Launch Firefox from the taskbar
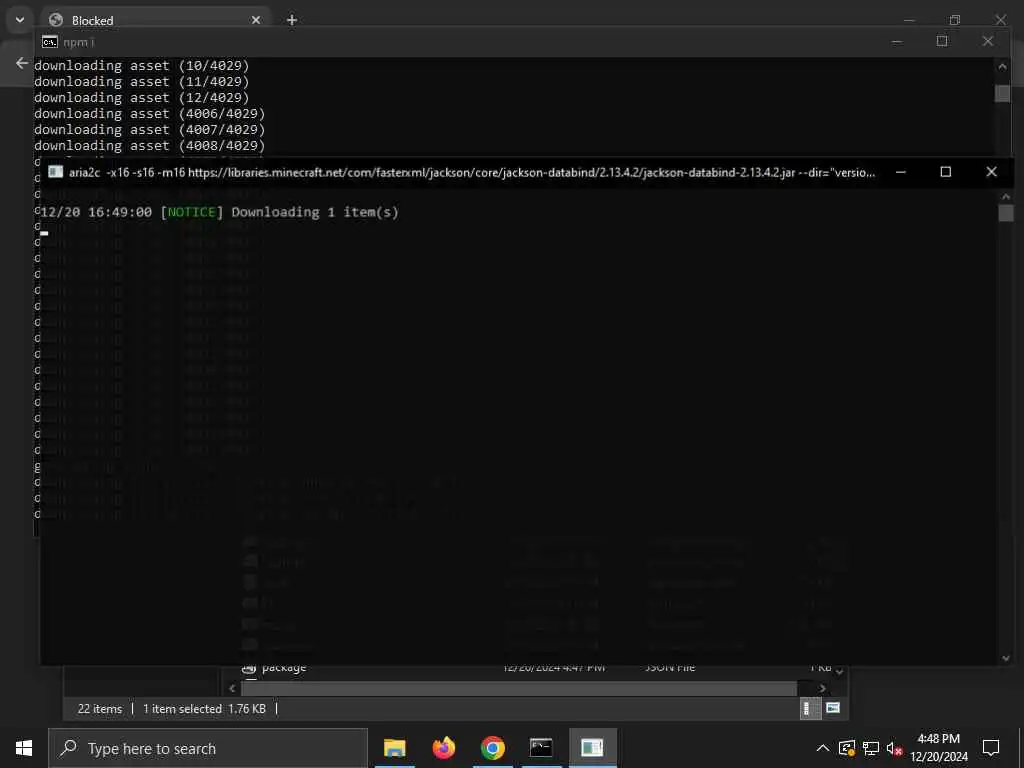 pos(443,748)
